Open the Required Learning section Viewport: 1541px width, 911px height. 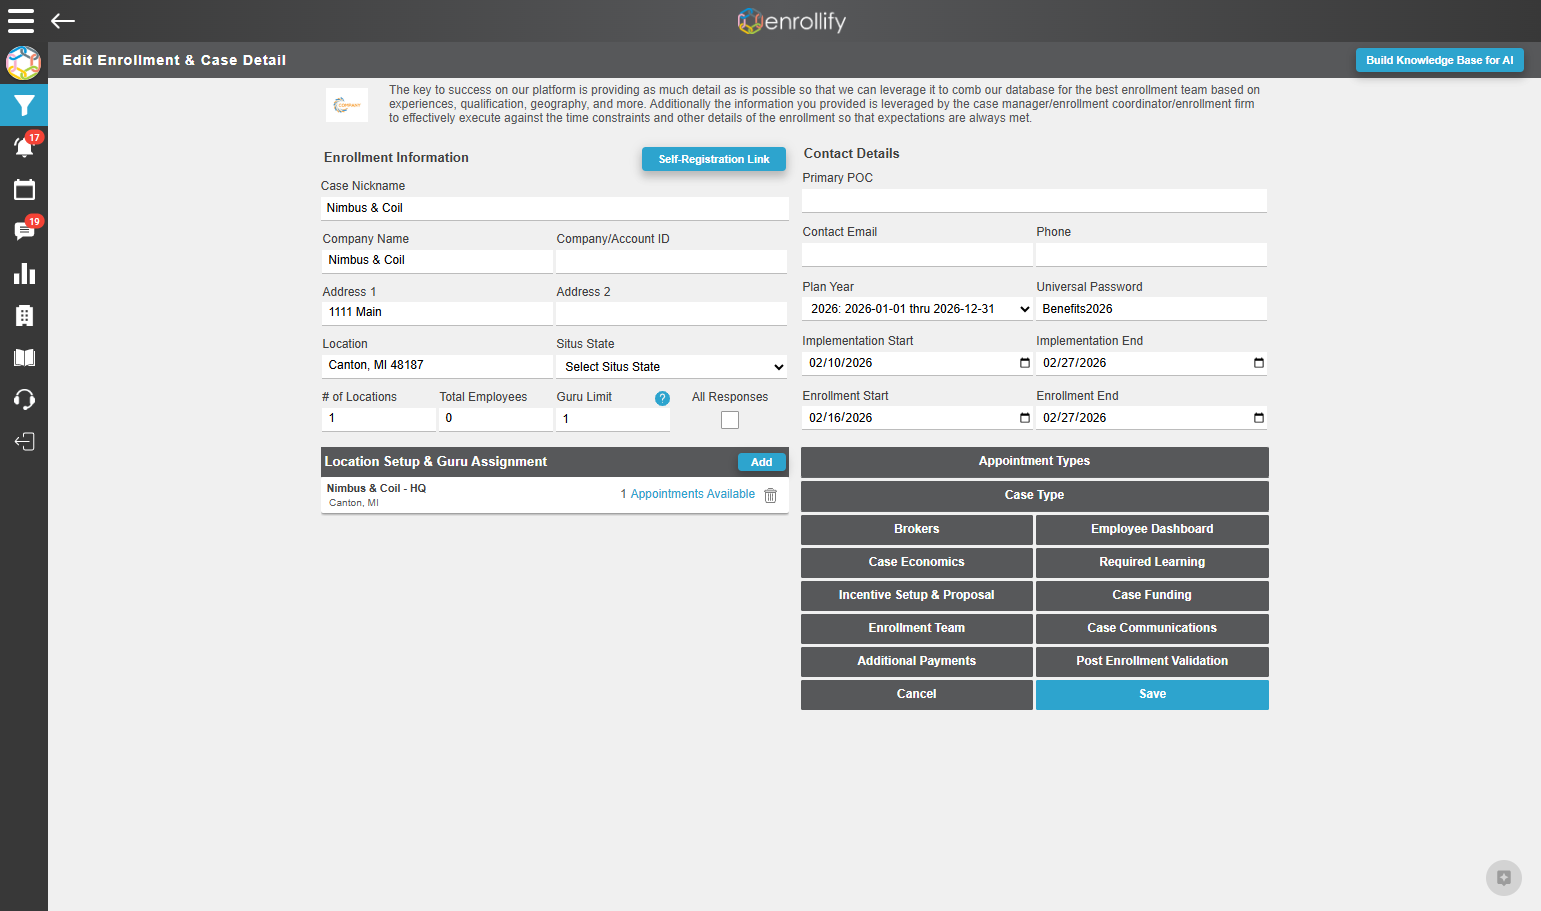(1152, 563)
